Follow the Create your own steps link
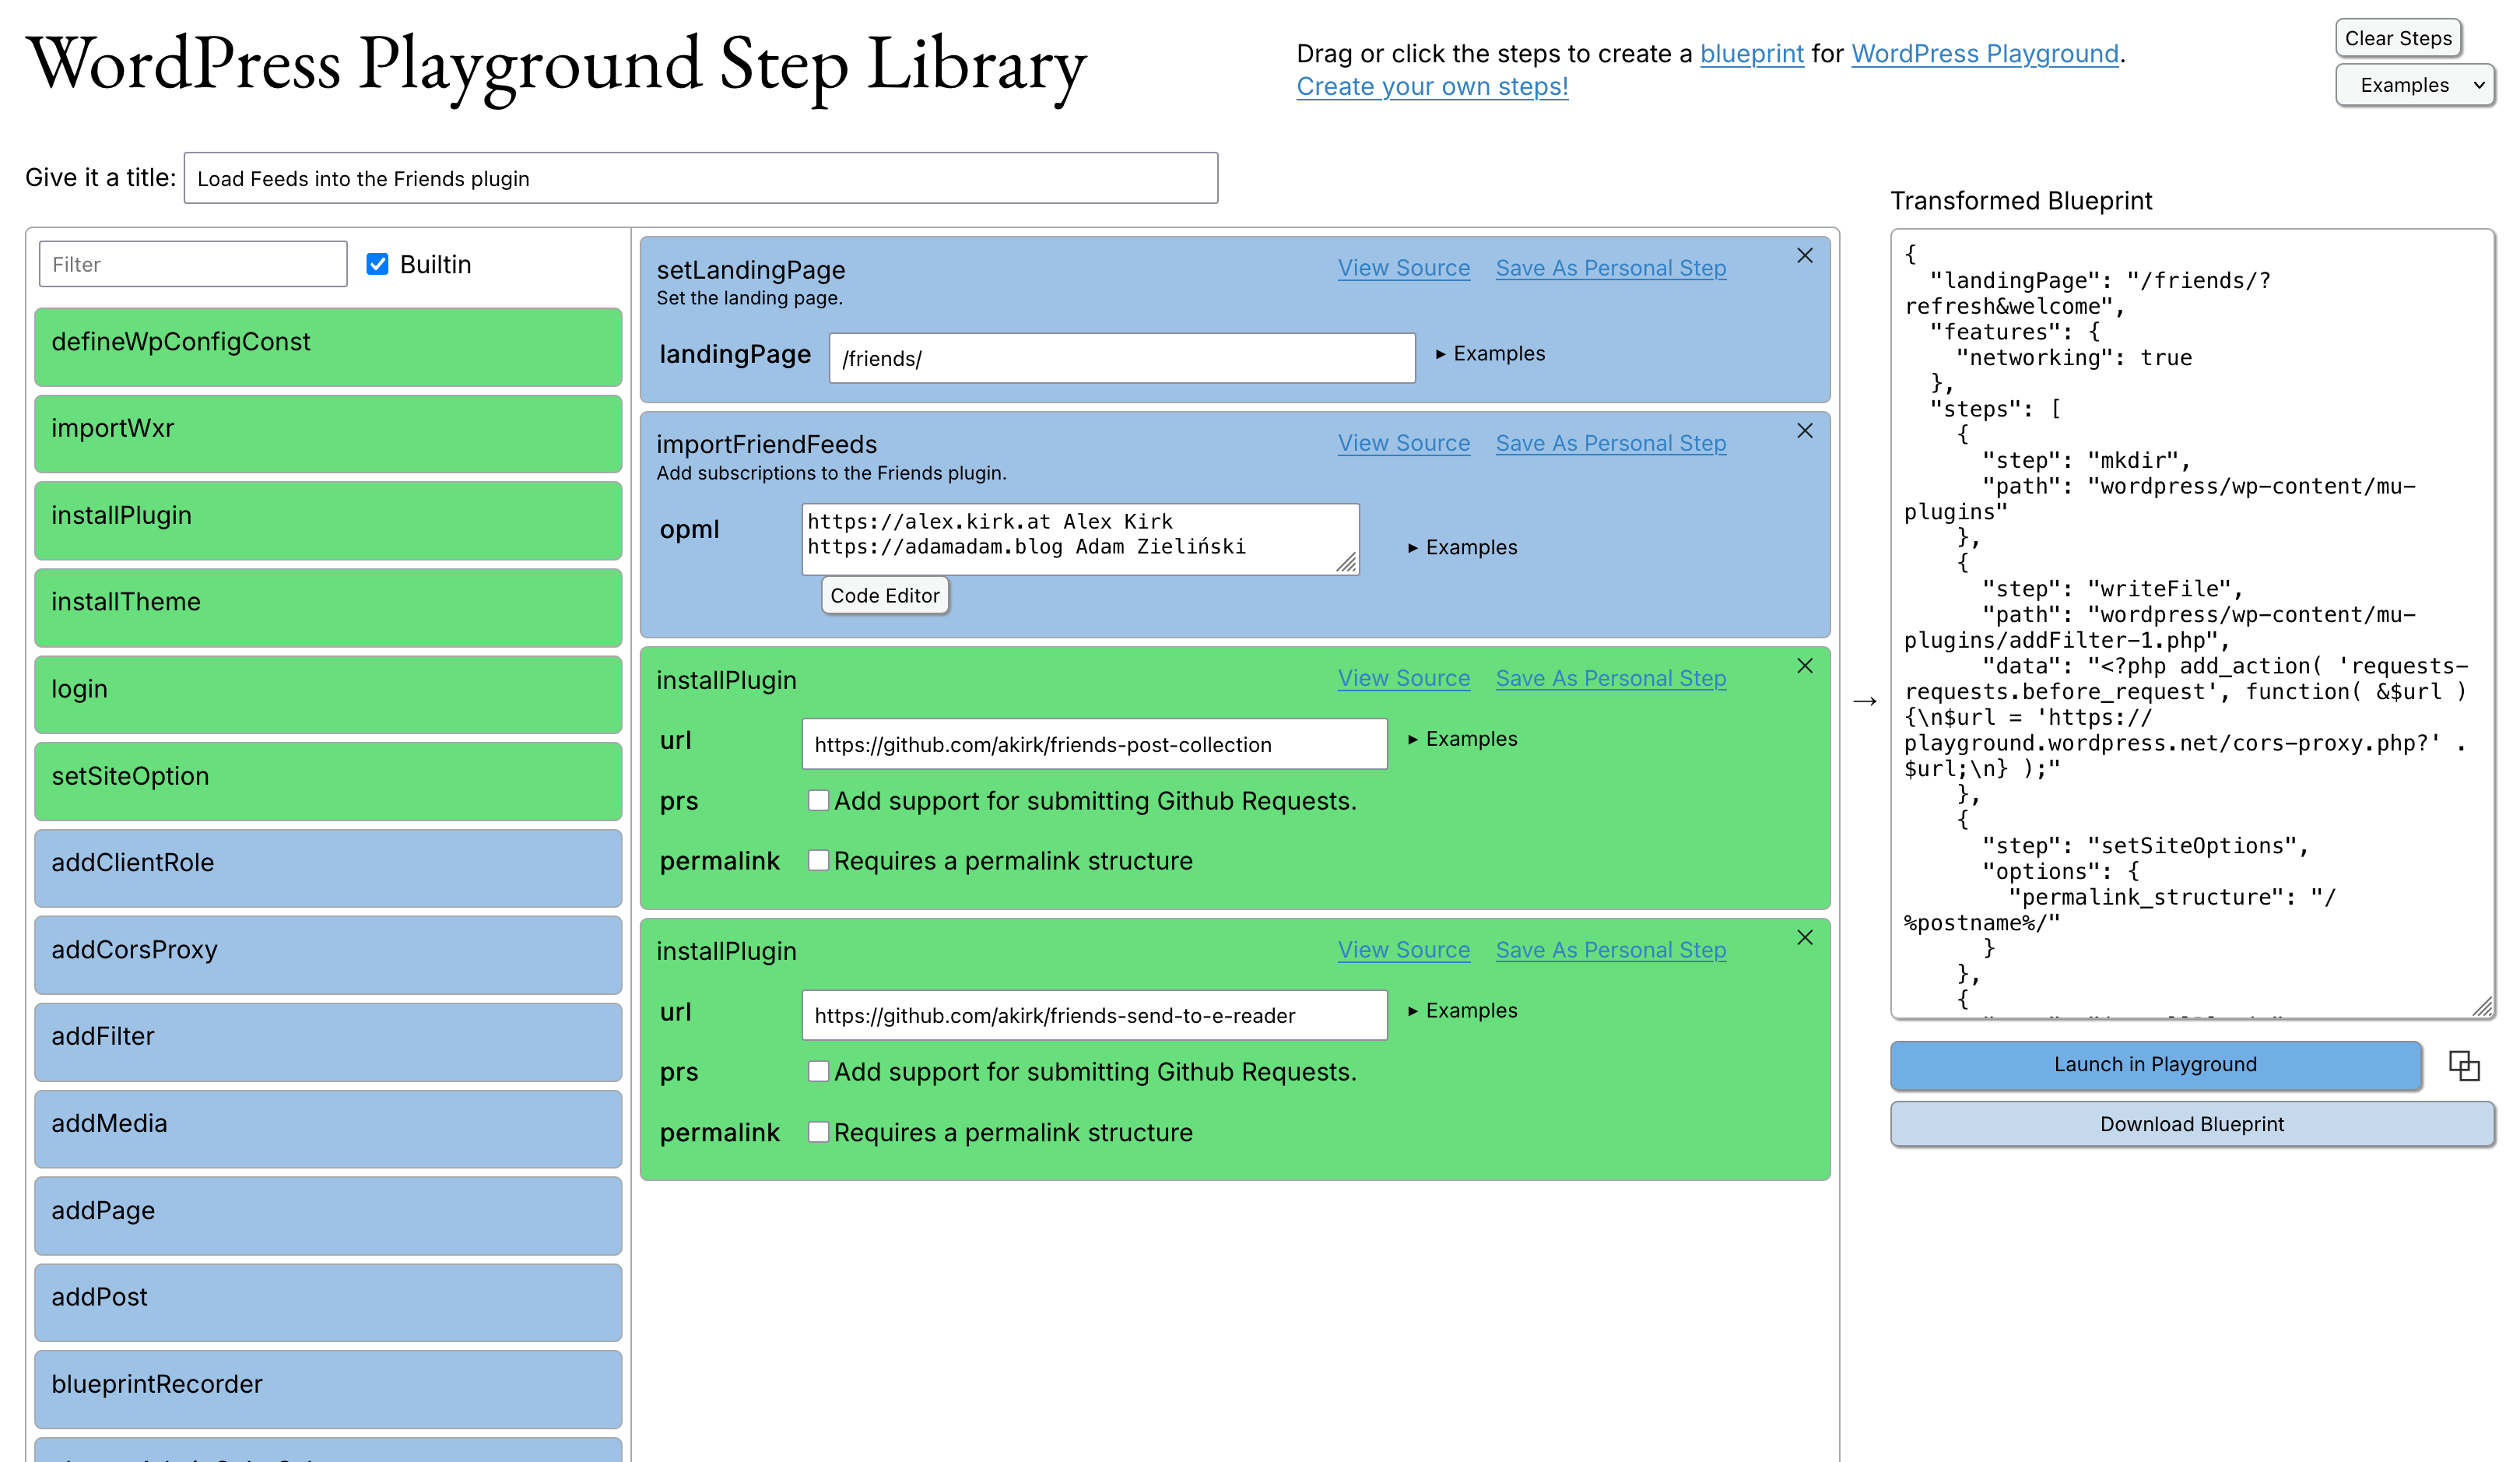Screen dimensions: 2520x1462 pyautogui.click(x=1432, y=87)
